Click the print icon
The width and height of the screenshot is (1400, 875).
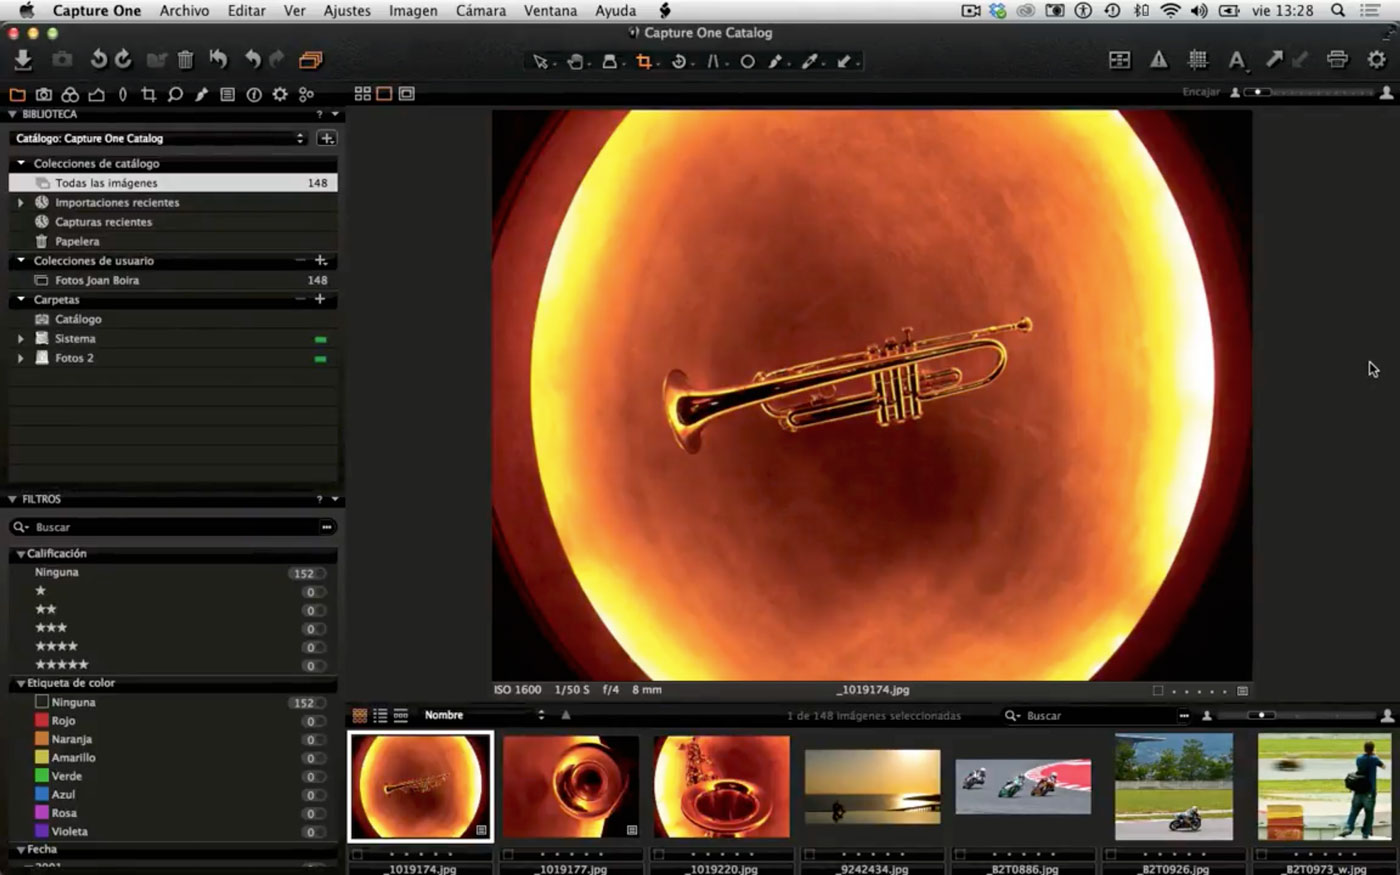tap(1337, 60)
